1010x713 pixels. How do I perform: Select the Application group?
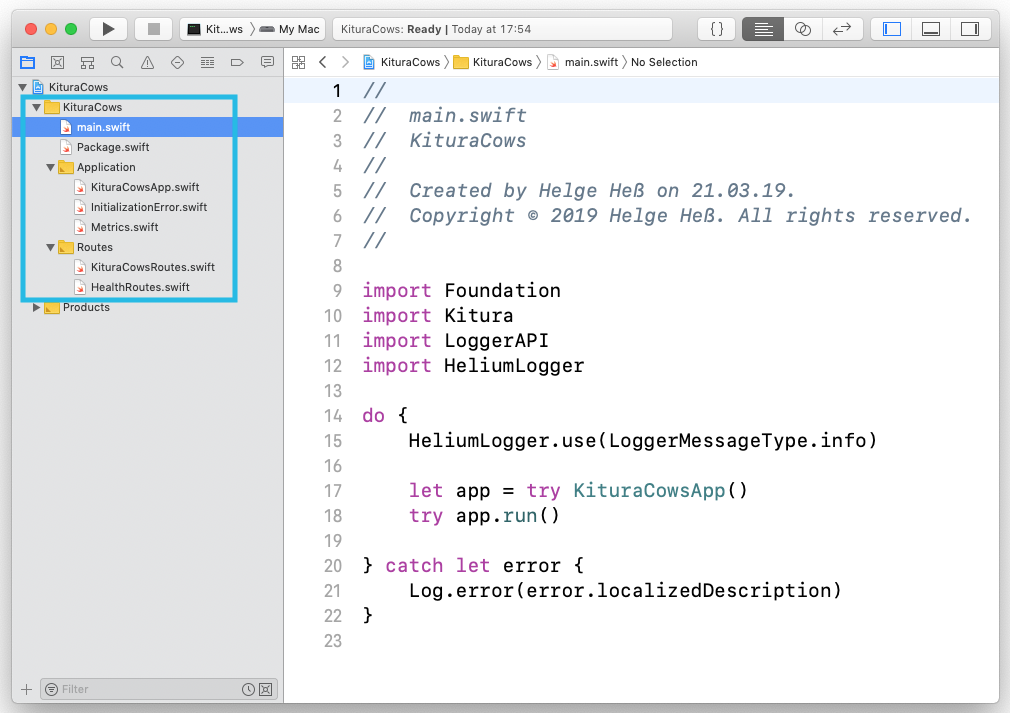[x=148, y=167]
